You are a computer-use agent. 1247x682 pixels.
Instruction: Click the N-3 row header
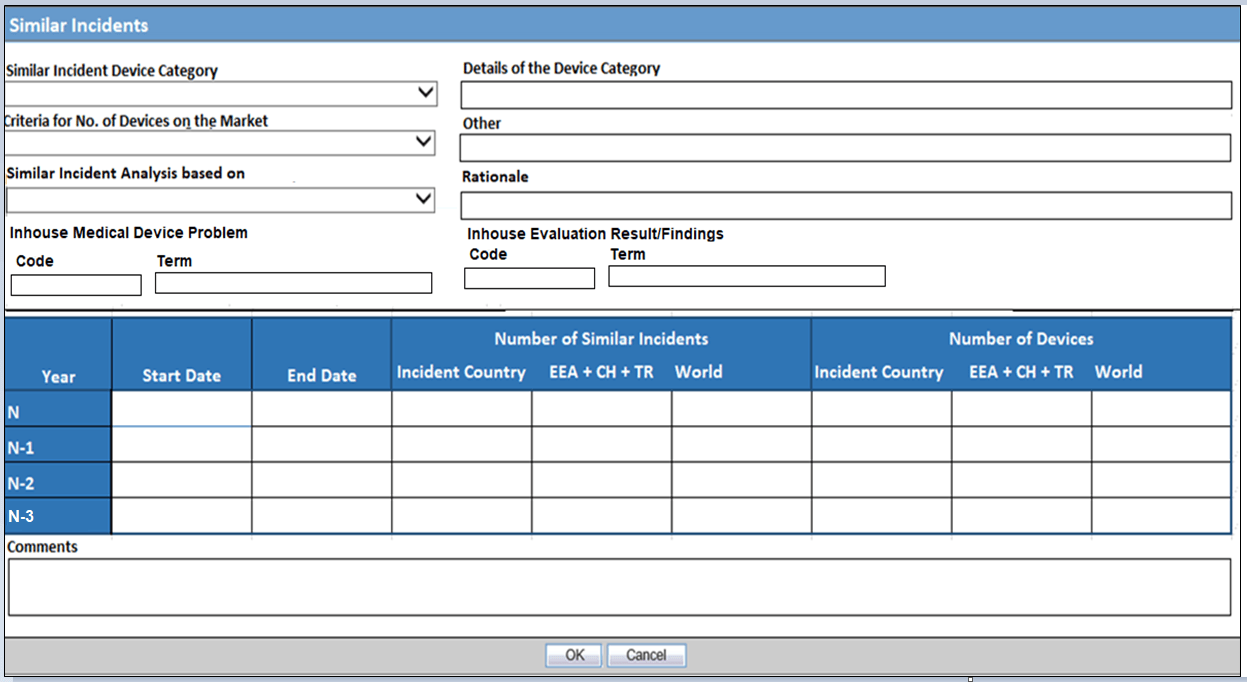(x=58, y=516)
